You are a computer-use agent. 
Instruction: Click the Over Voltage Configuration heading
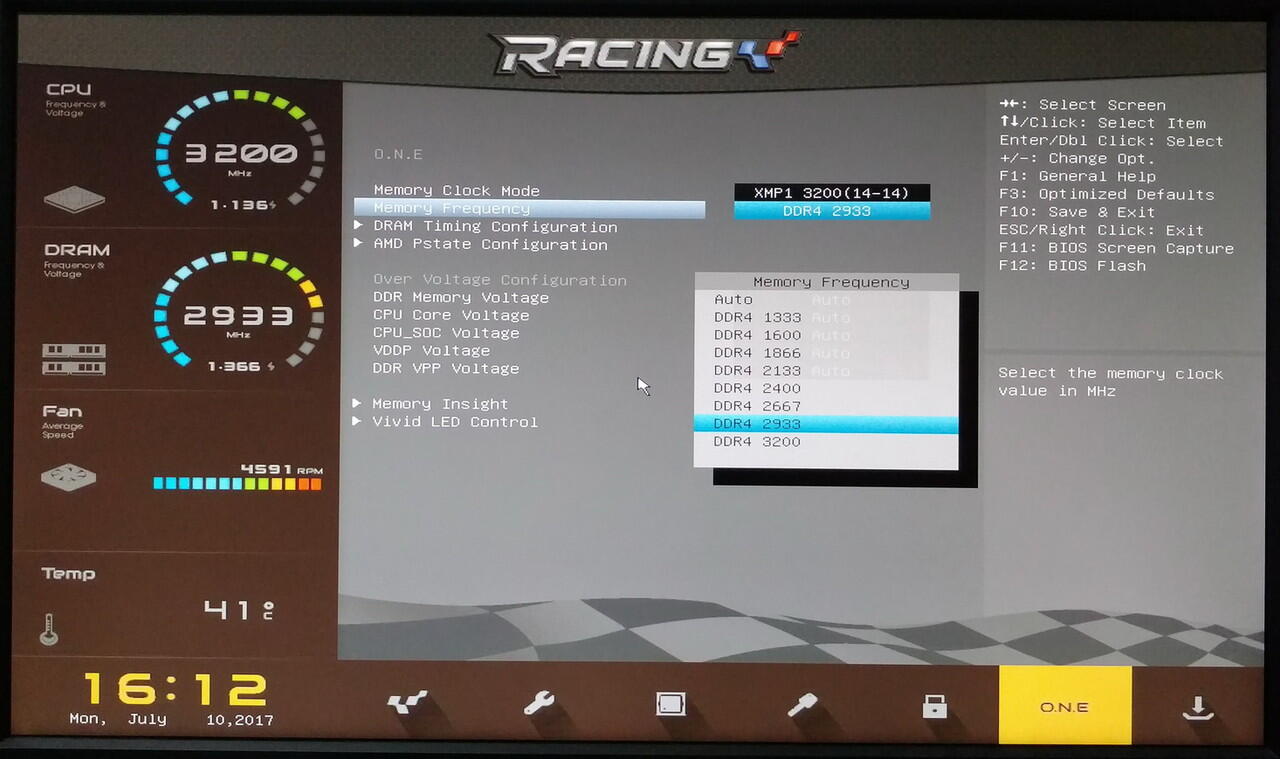[500, 280]
